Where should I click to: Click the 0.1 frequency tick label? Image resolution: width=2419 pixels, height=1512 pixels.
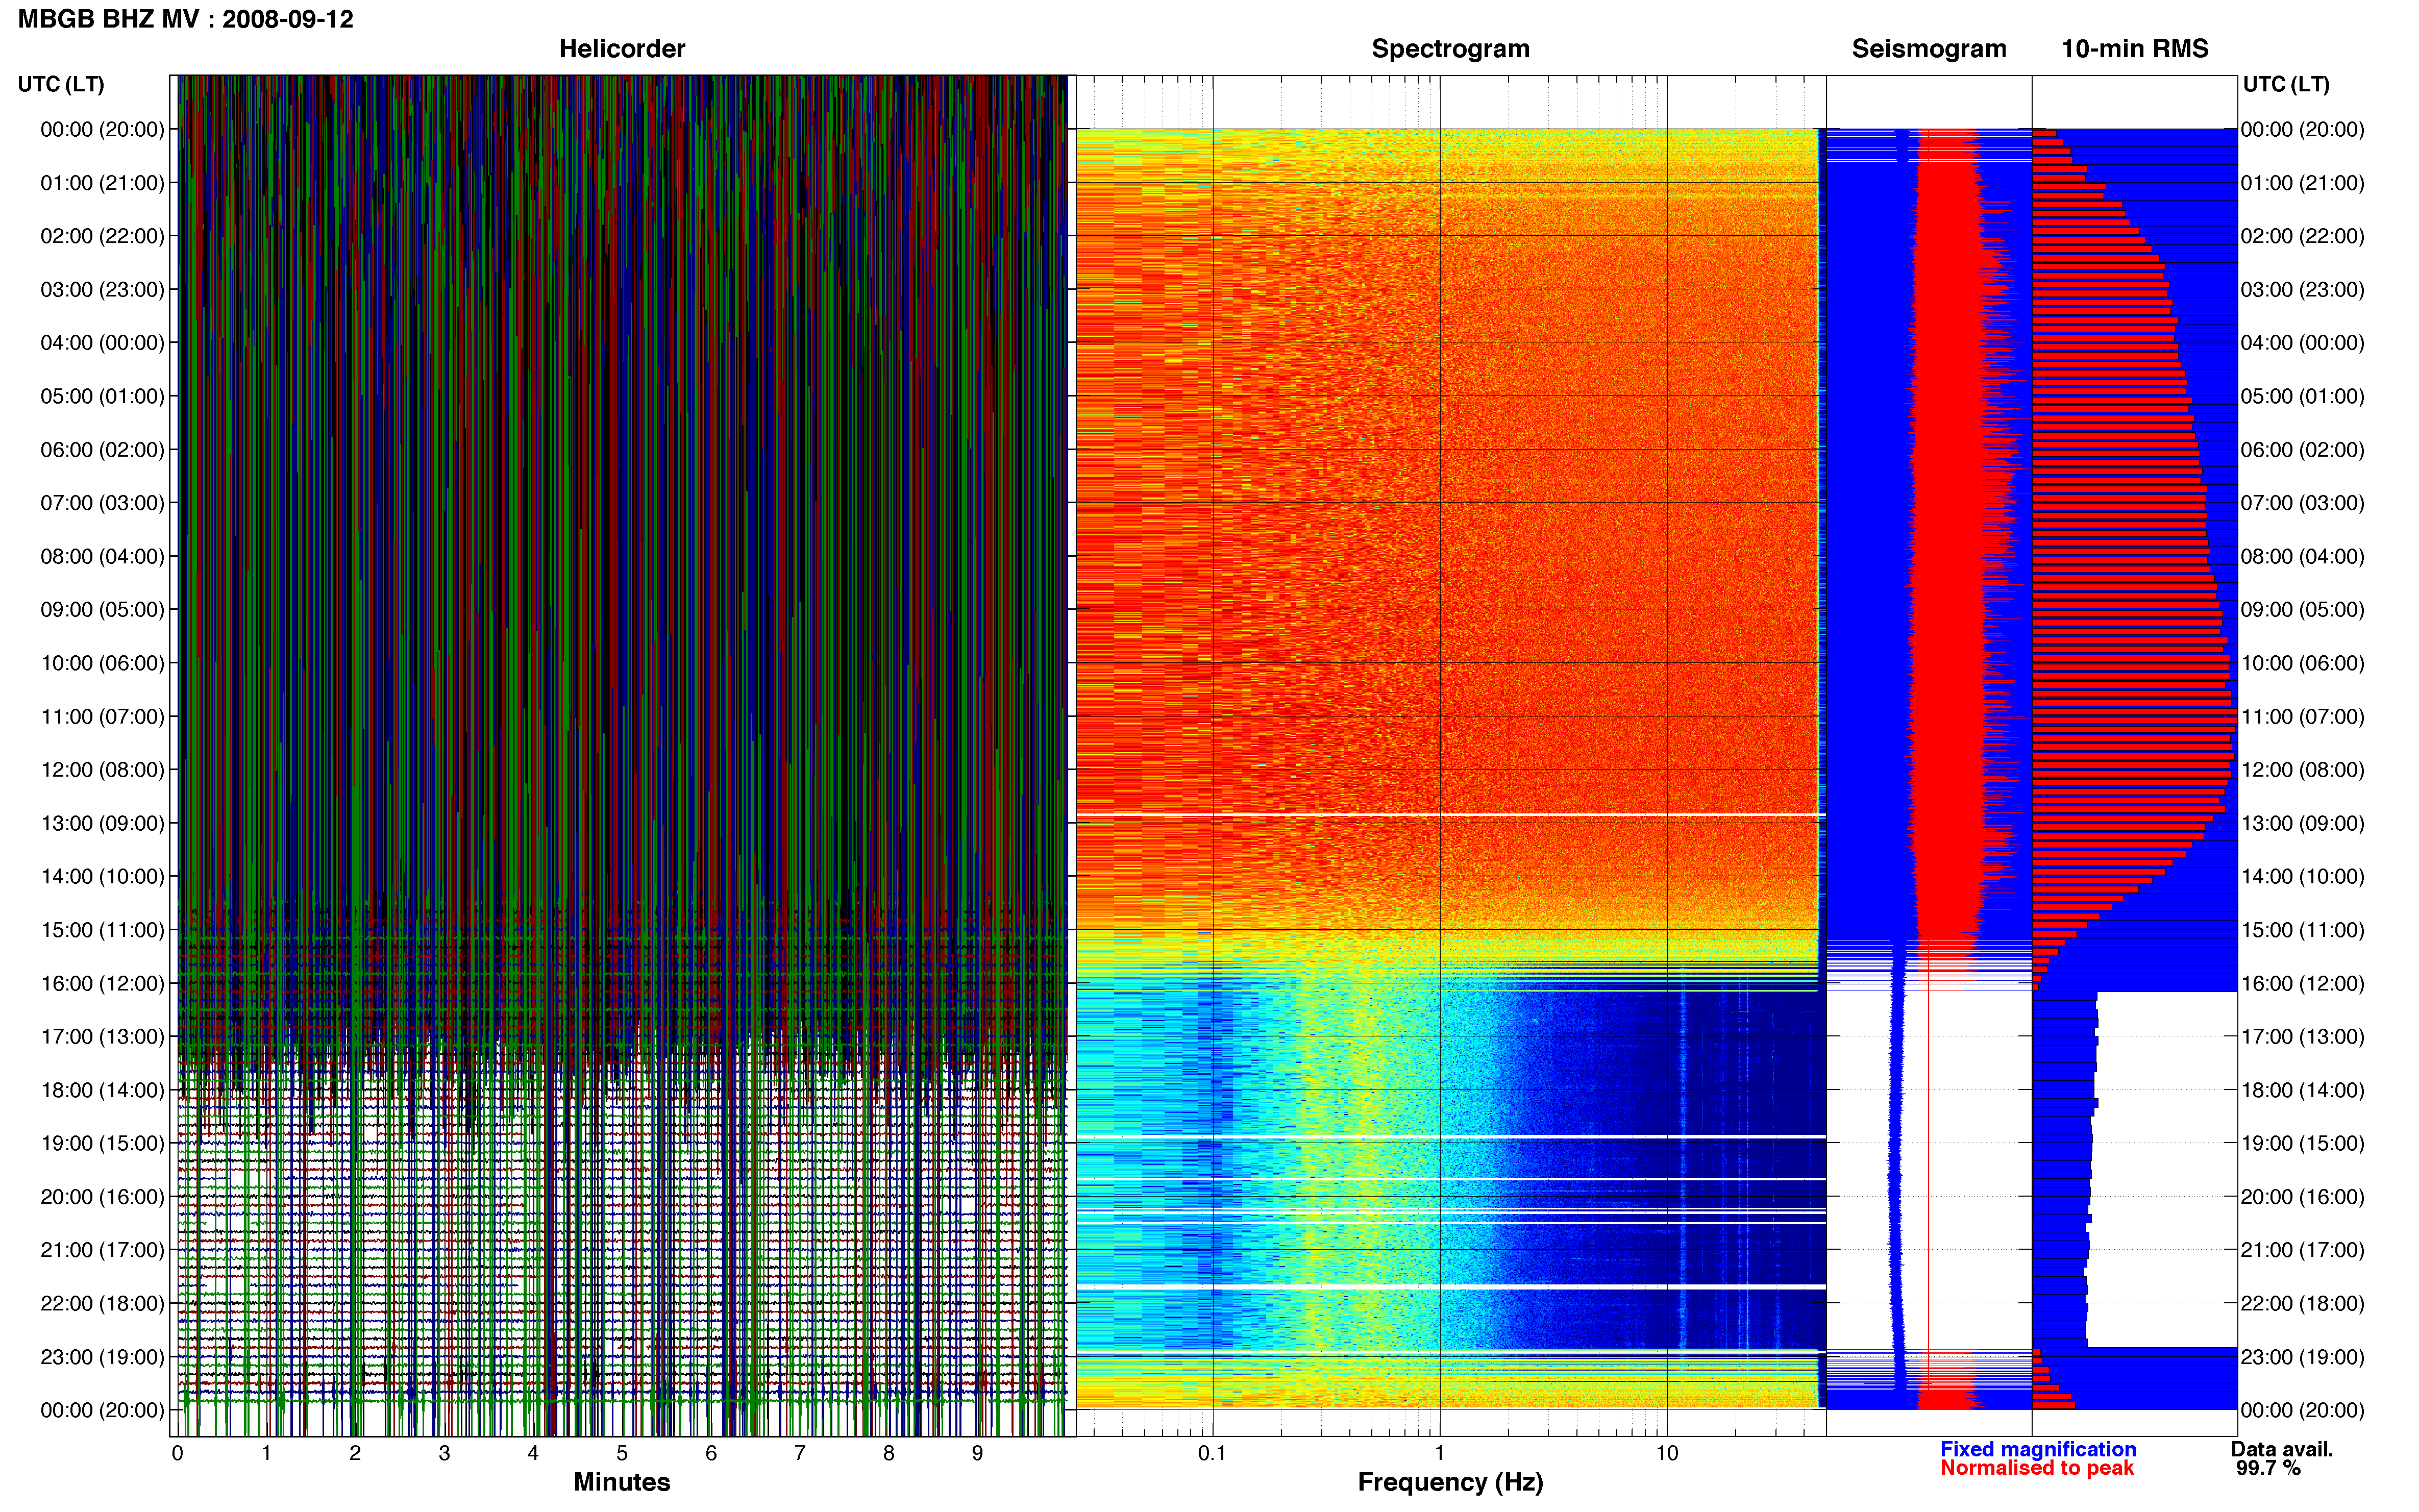tap(1212, 1454)
